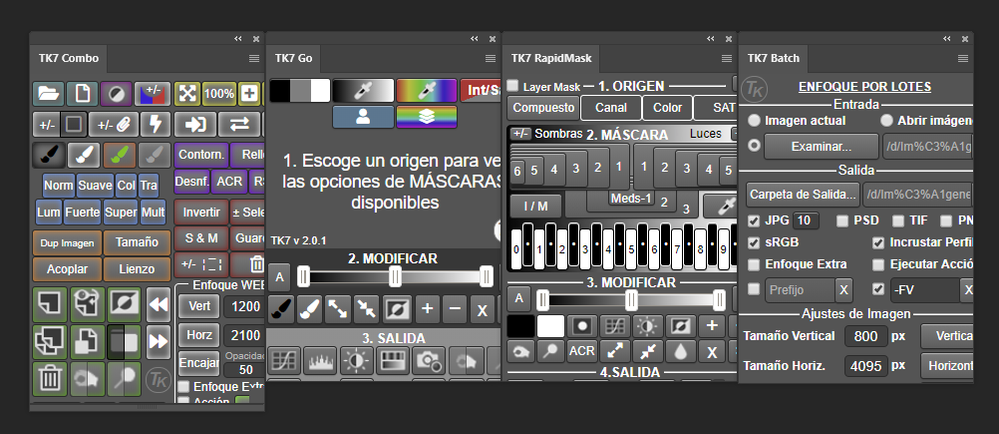Image resolution: width=999 pixels, height=434 pixels.
Task: Select the radio button beside Examinar
Action: click(754, 146)
